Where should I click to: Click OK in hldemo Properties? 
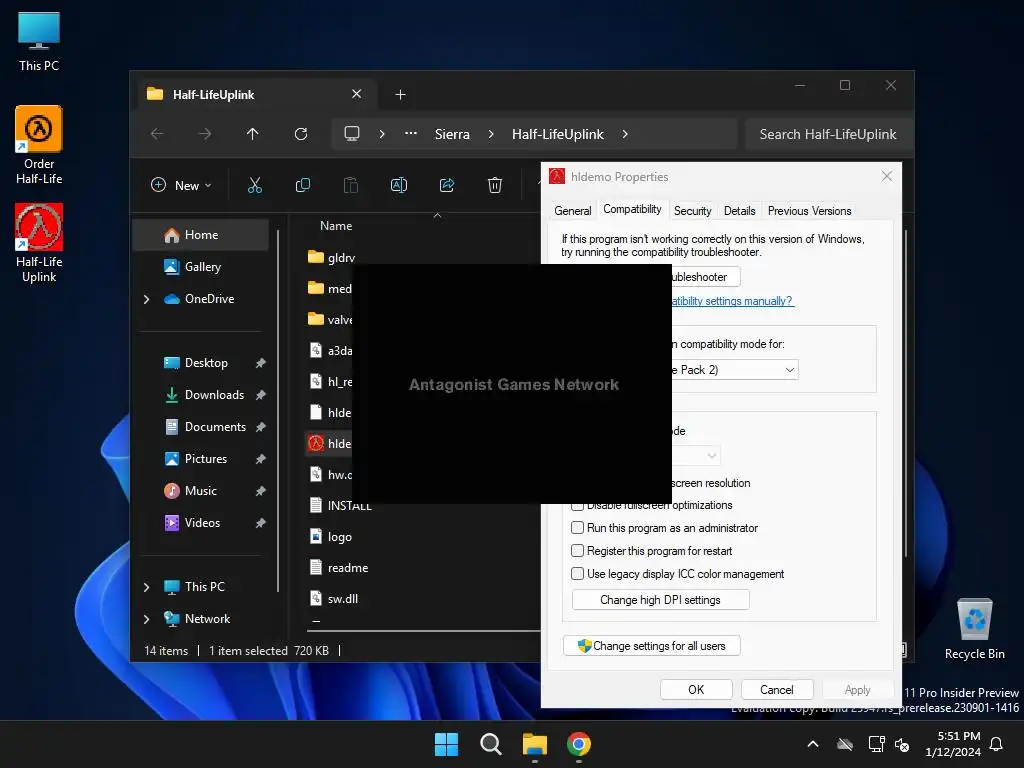point(696,690)
